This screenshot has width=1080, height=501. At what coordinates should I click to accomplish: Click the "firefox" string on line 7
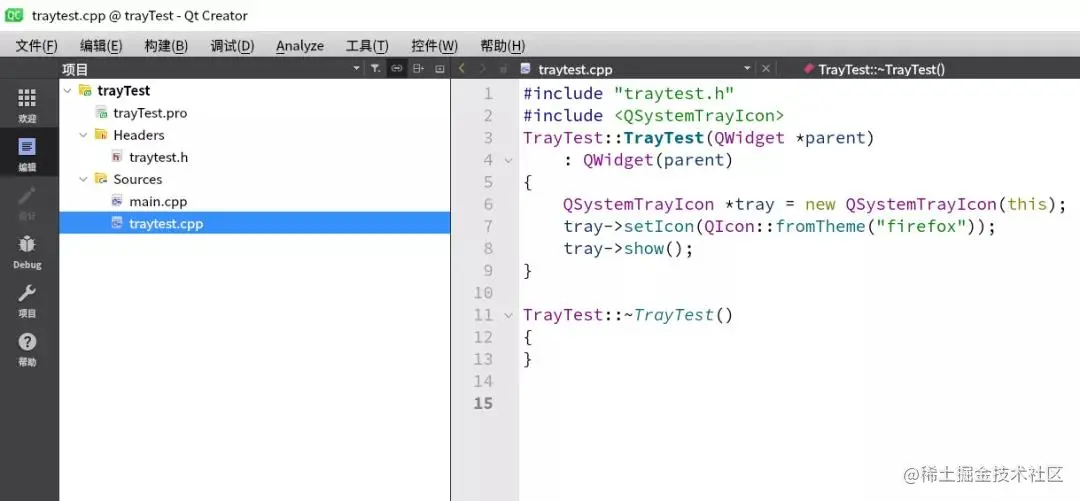point(920,226)
